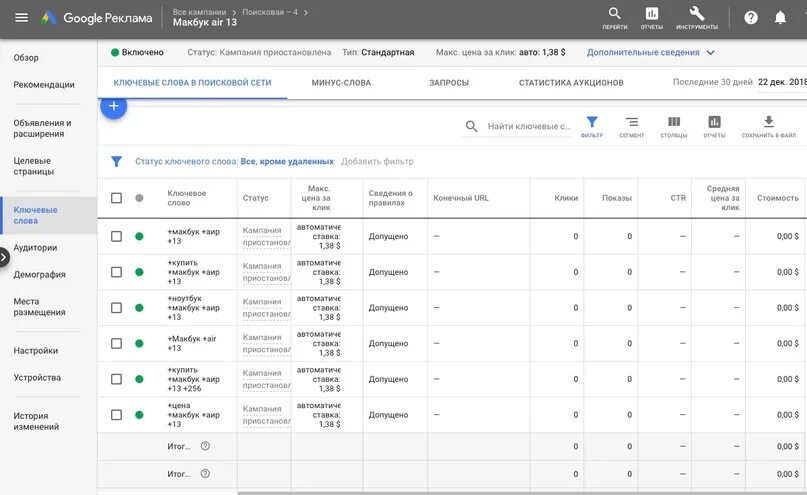Tick checkbox for +Макбук +air +13 row
Screen dimensions: 807x495
[x=116, y=343]
